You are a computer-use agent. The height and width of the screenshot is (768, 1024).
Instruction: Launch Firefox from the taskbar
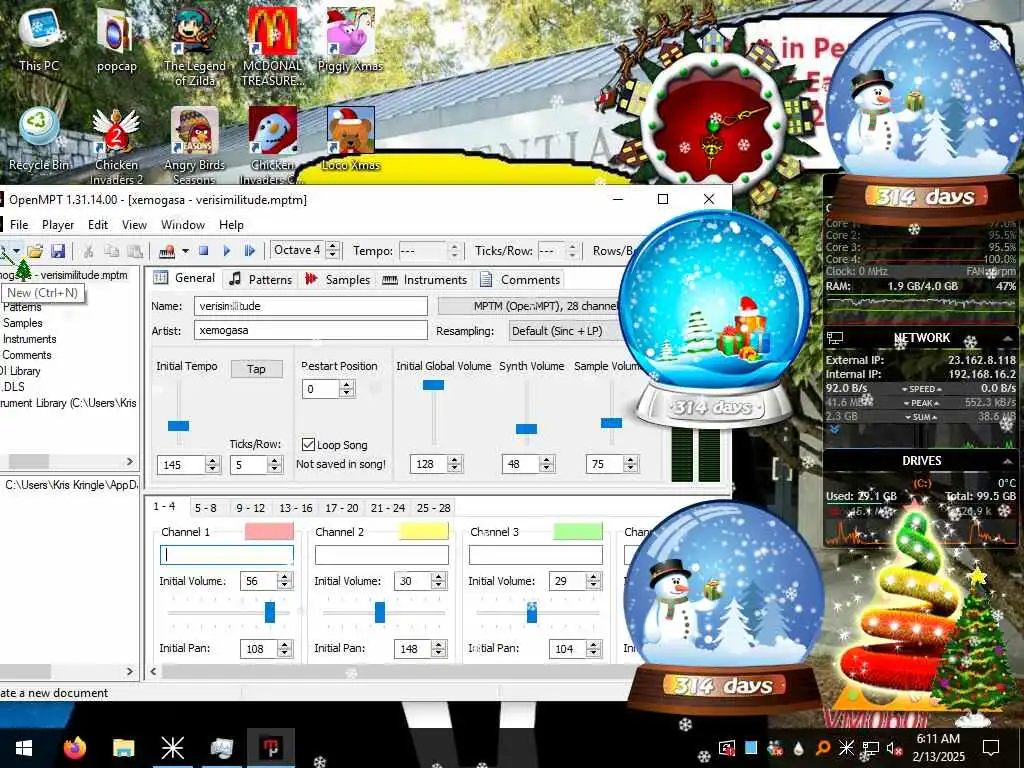[74, 748]
